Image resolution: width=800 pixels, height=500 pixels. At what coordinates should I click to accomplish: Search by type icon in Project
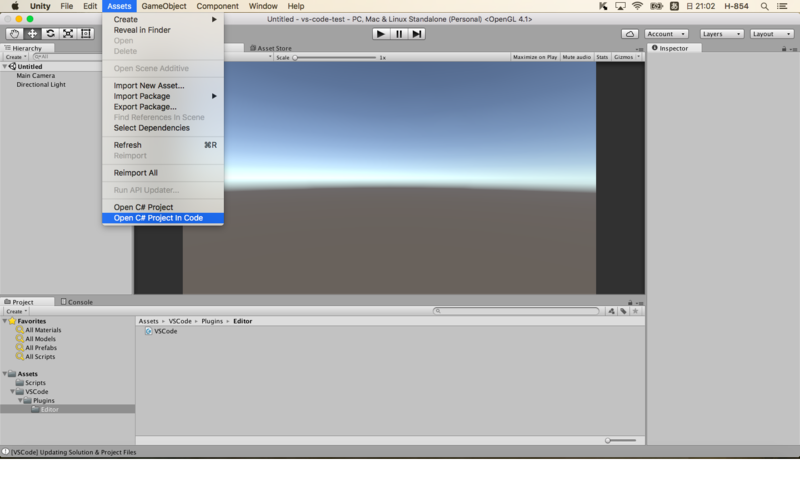tap(611, 311)
